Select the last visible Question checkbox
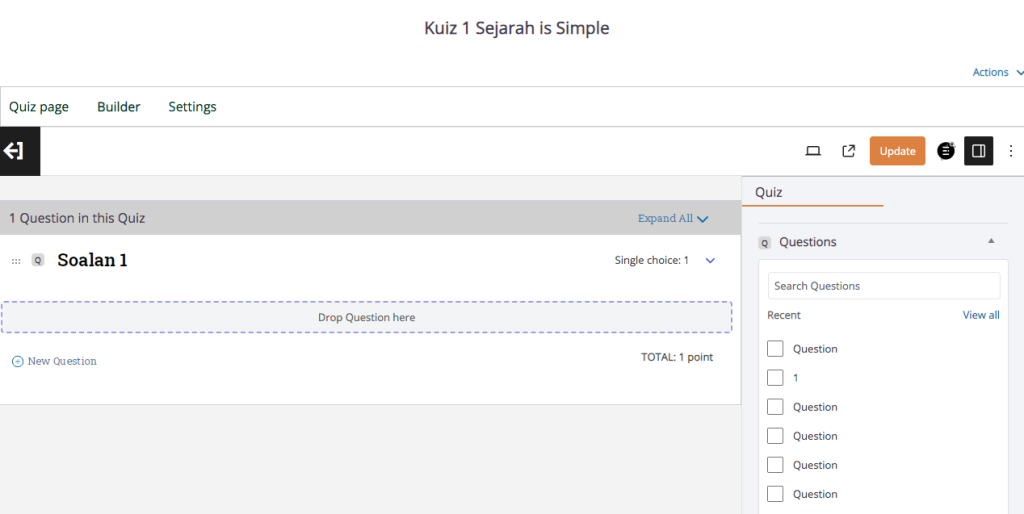The width and height of the screenshot is (1024, 514). coord(775,494)
